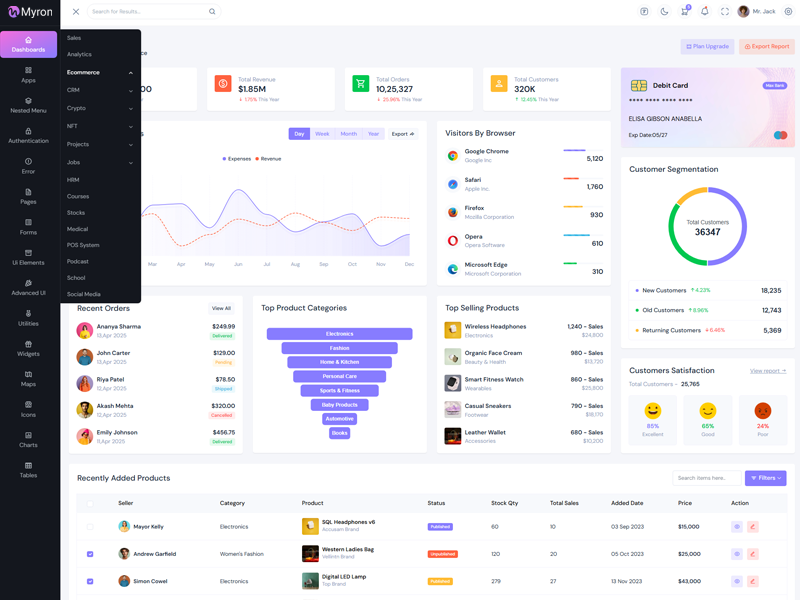Open Charts in the left sidebar
This screenshot has height=600, width=800.
click(x=28, y=439)
